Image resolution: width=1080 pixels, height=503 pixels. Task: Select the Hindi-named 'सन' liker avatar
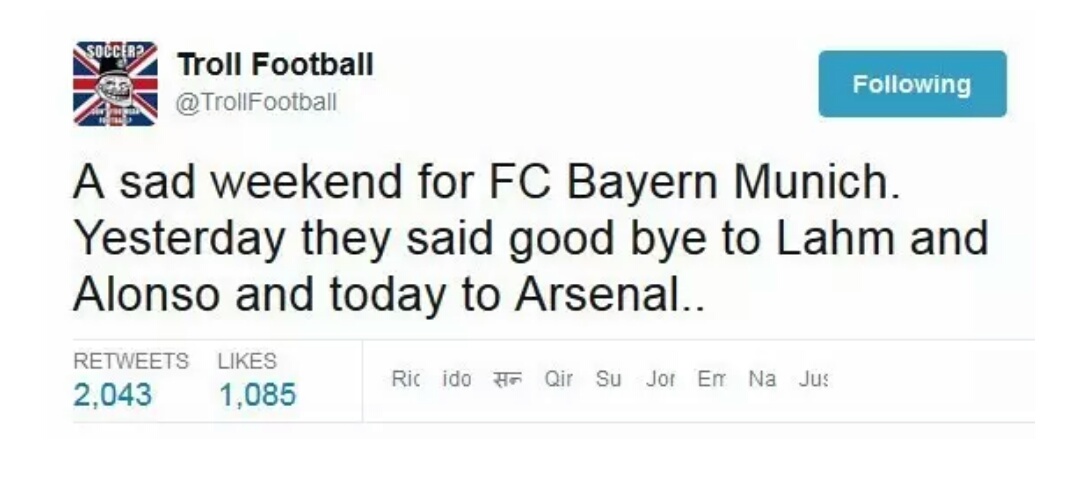pyautogui.click(x=508, y=380)
